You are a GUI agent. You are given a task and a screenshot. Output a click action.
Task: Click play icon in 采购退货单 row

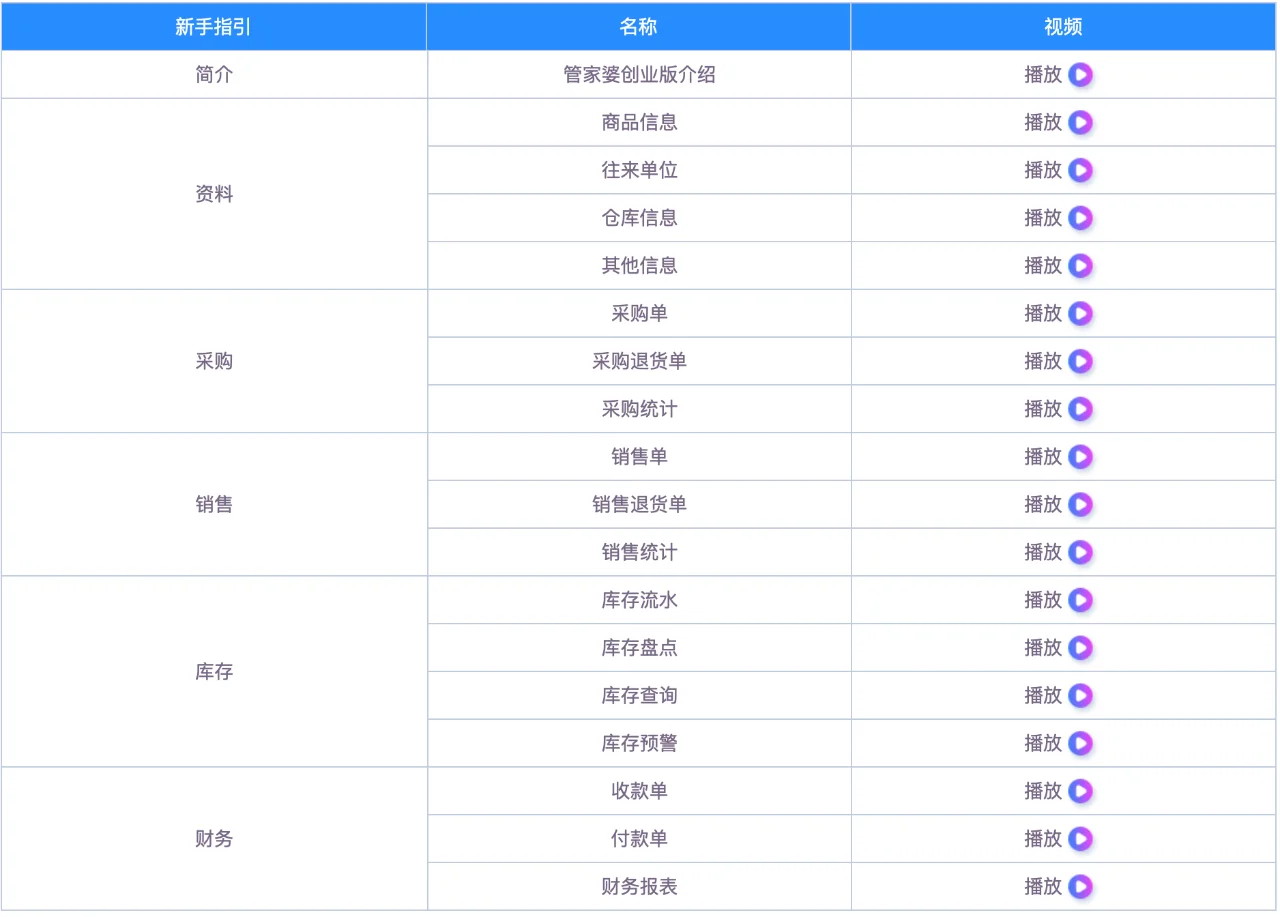tap(1080, 362)
